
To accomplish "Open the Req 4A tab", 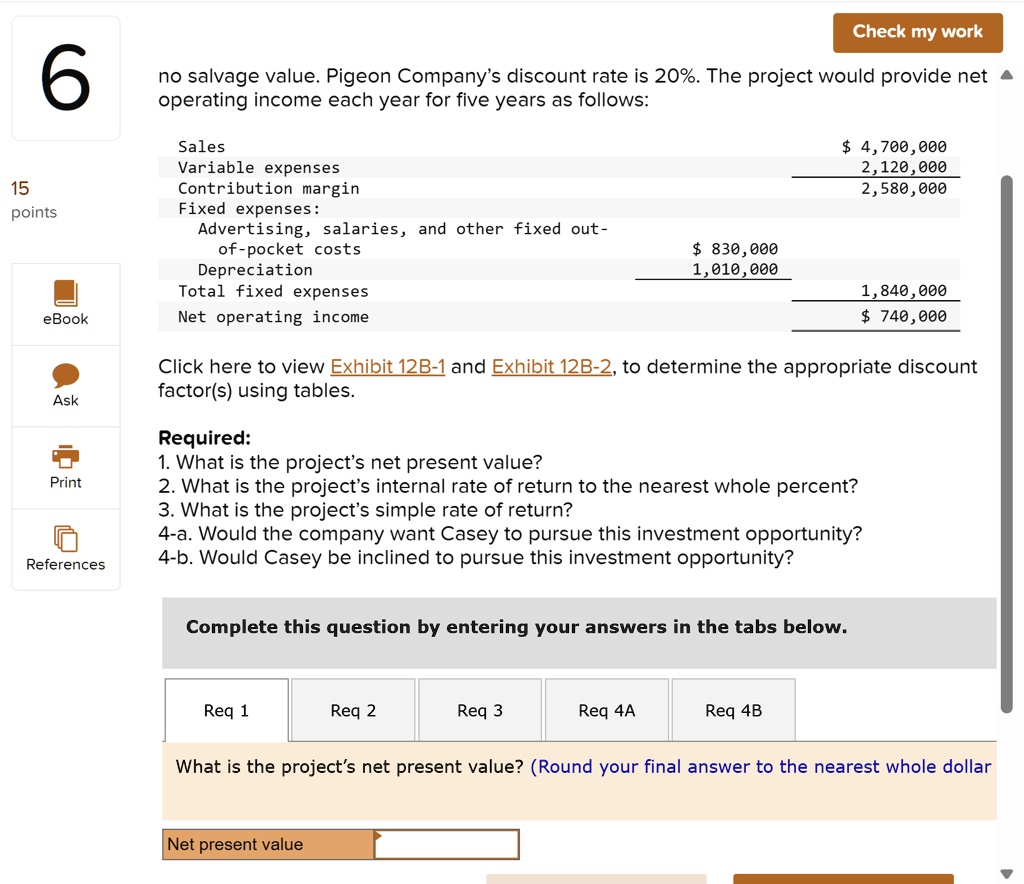I will [607, 710].
